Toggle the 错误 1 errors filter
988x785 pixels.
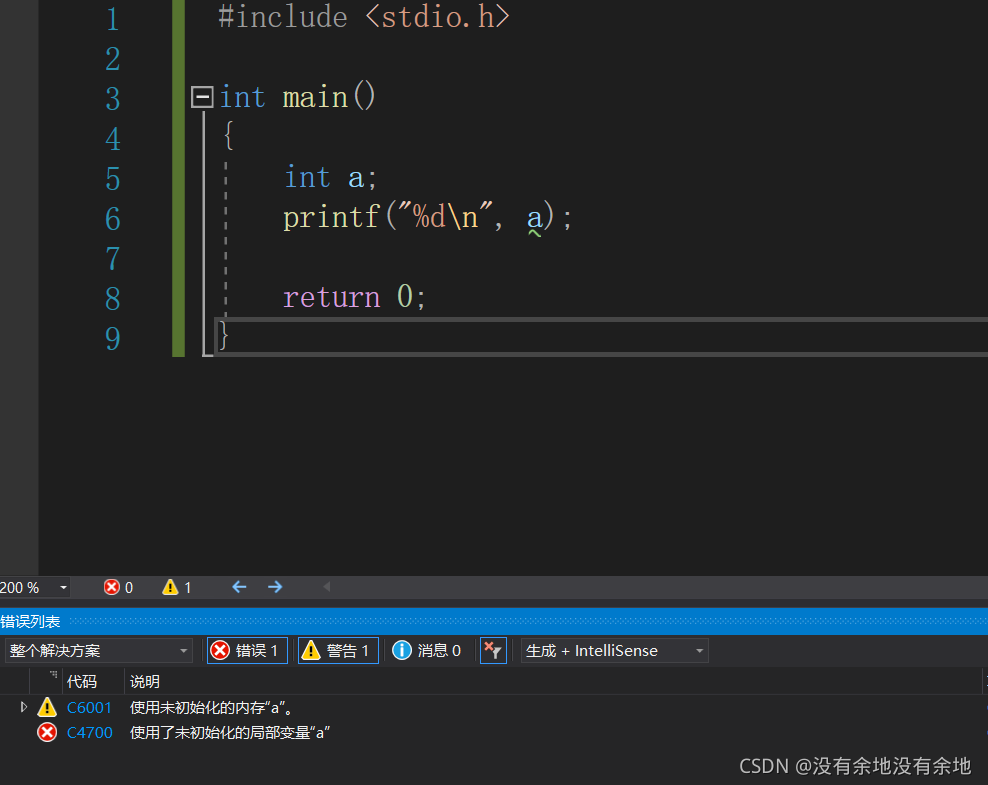click(x=247, y=650)
